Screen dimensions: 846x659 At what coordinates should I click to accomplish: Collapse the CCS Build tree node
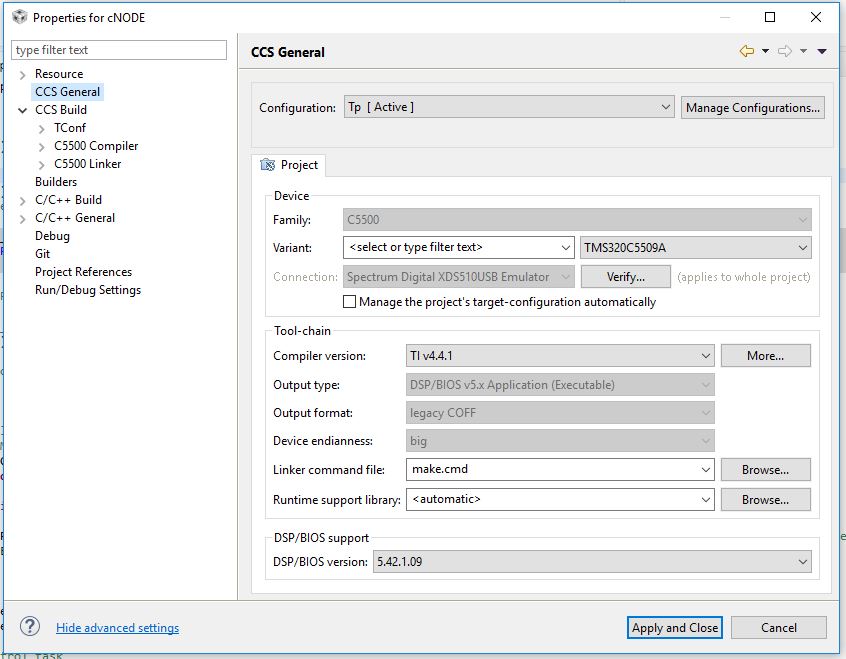(x=23, y=110)
